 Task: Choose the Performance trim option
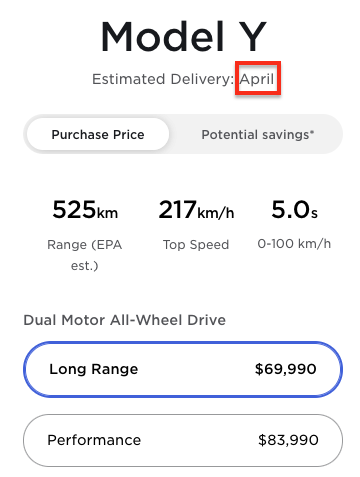tap(183, 440)
